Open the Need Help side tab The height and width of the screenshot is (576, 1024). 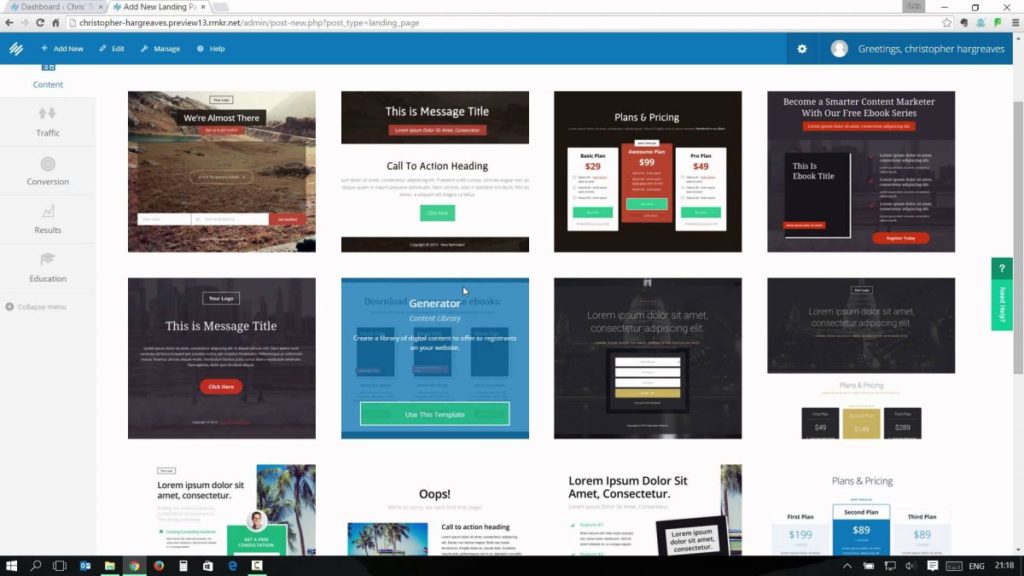[x=1002, y=305]
